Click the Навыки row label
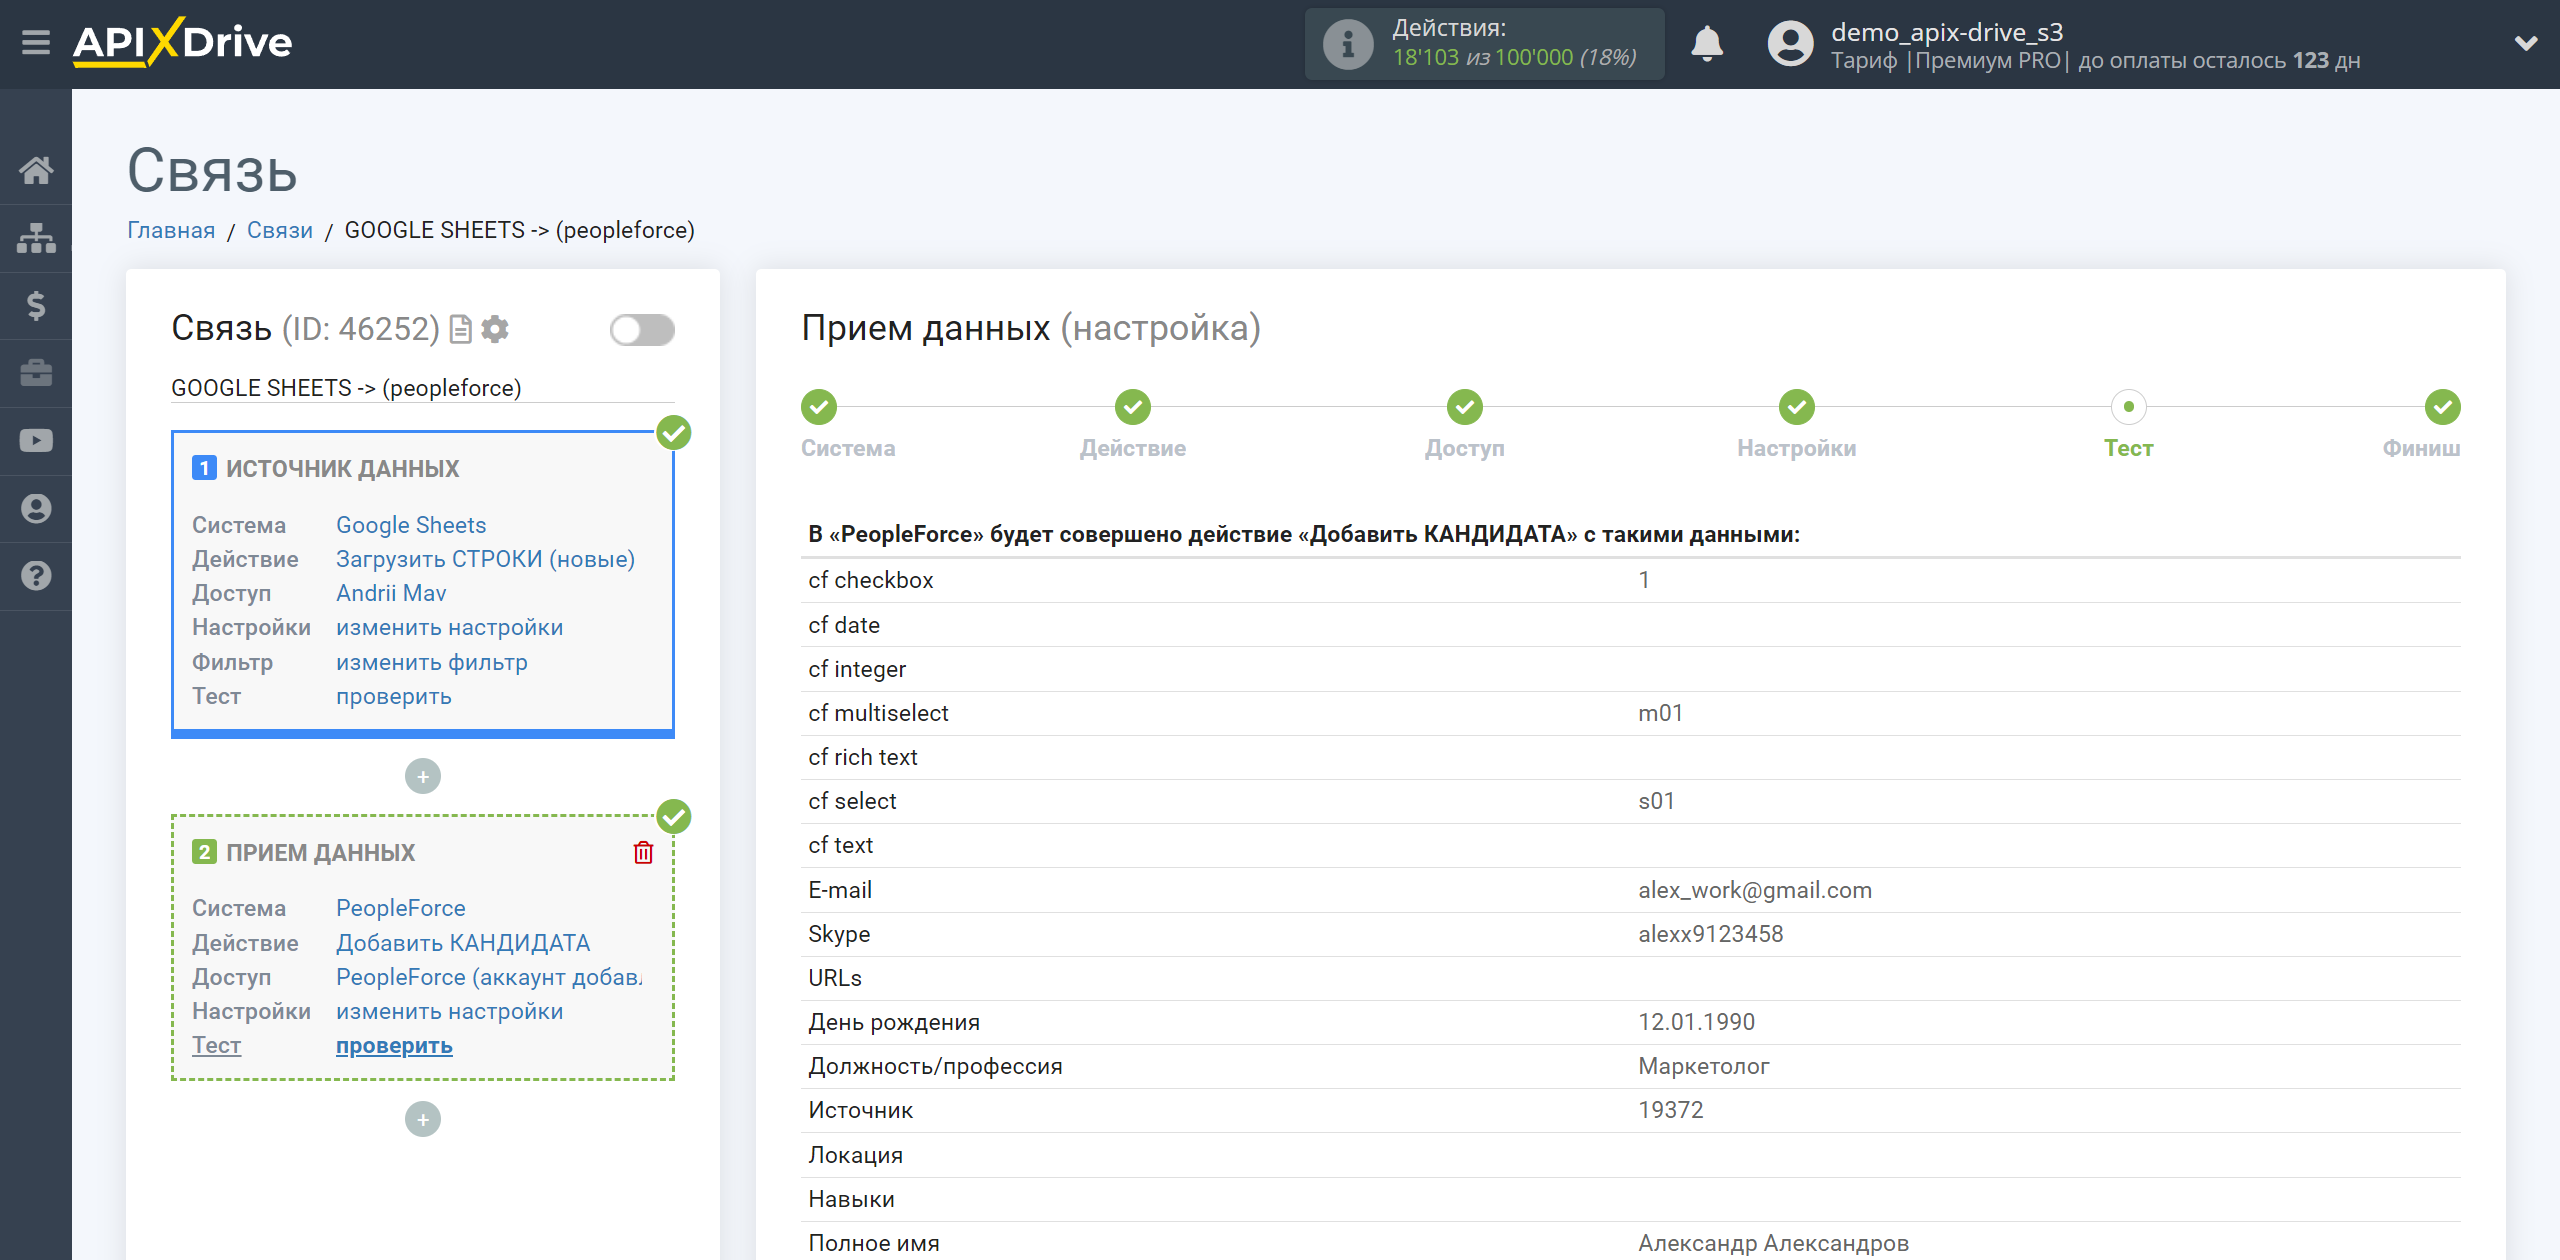Viewport: 2560px width, 1260px height. (852, 1199)
